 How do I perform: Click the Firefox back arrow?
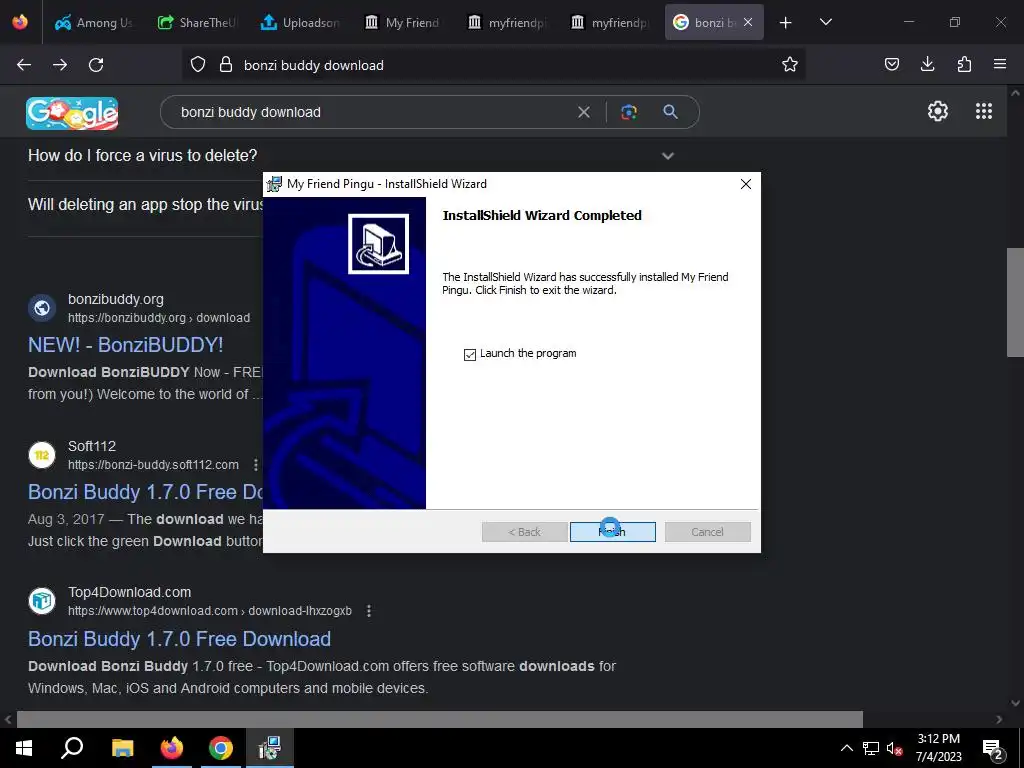24,65
